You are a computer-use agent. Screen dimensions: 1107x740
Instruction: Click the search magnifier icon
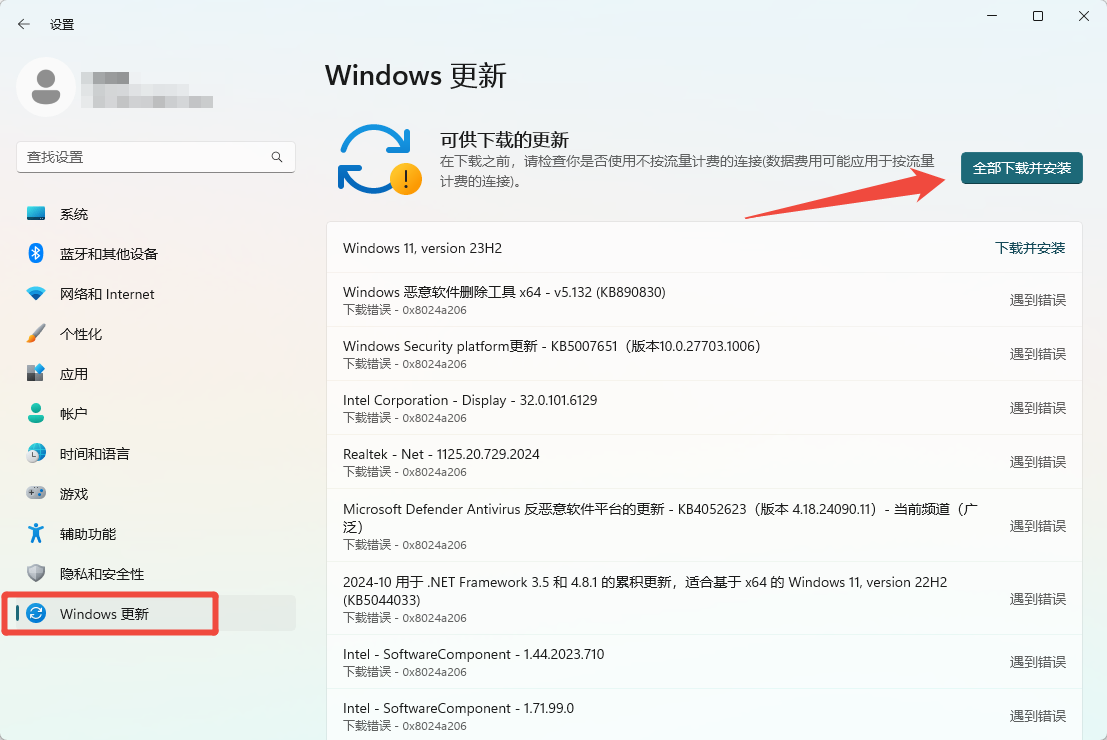277,157
